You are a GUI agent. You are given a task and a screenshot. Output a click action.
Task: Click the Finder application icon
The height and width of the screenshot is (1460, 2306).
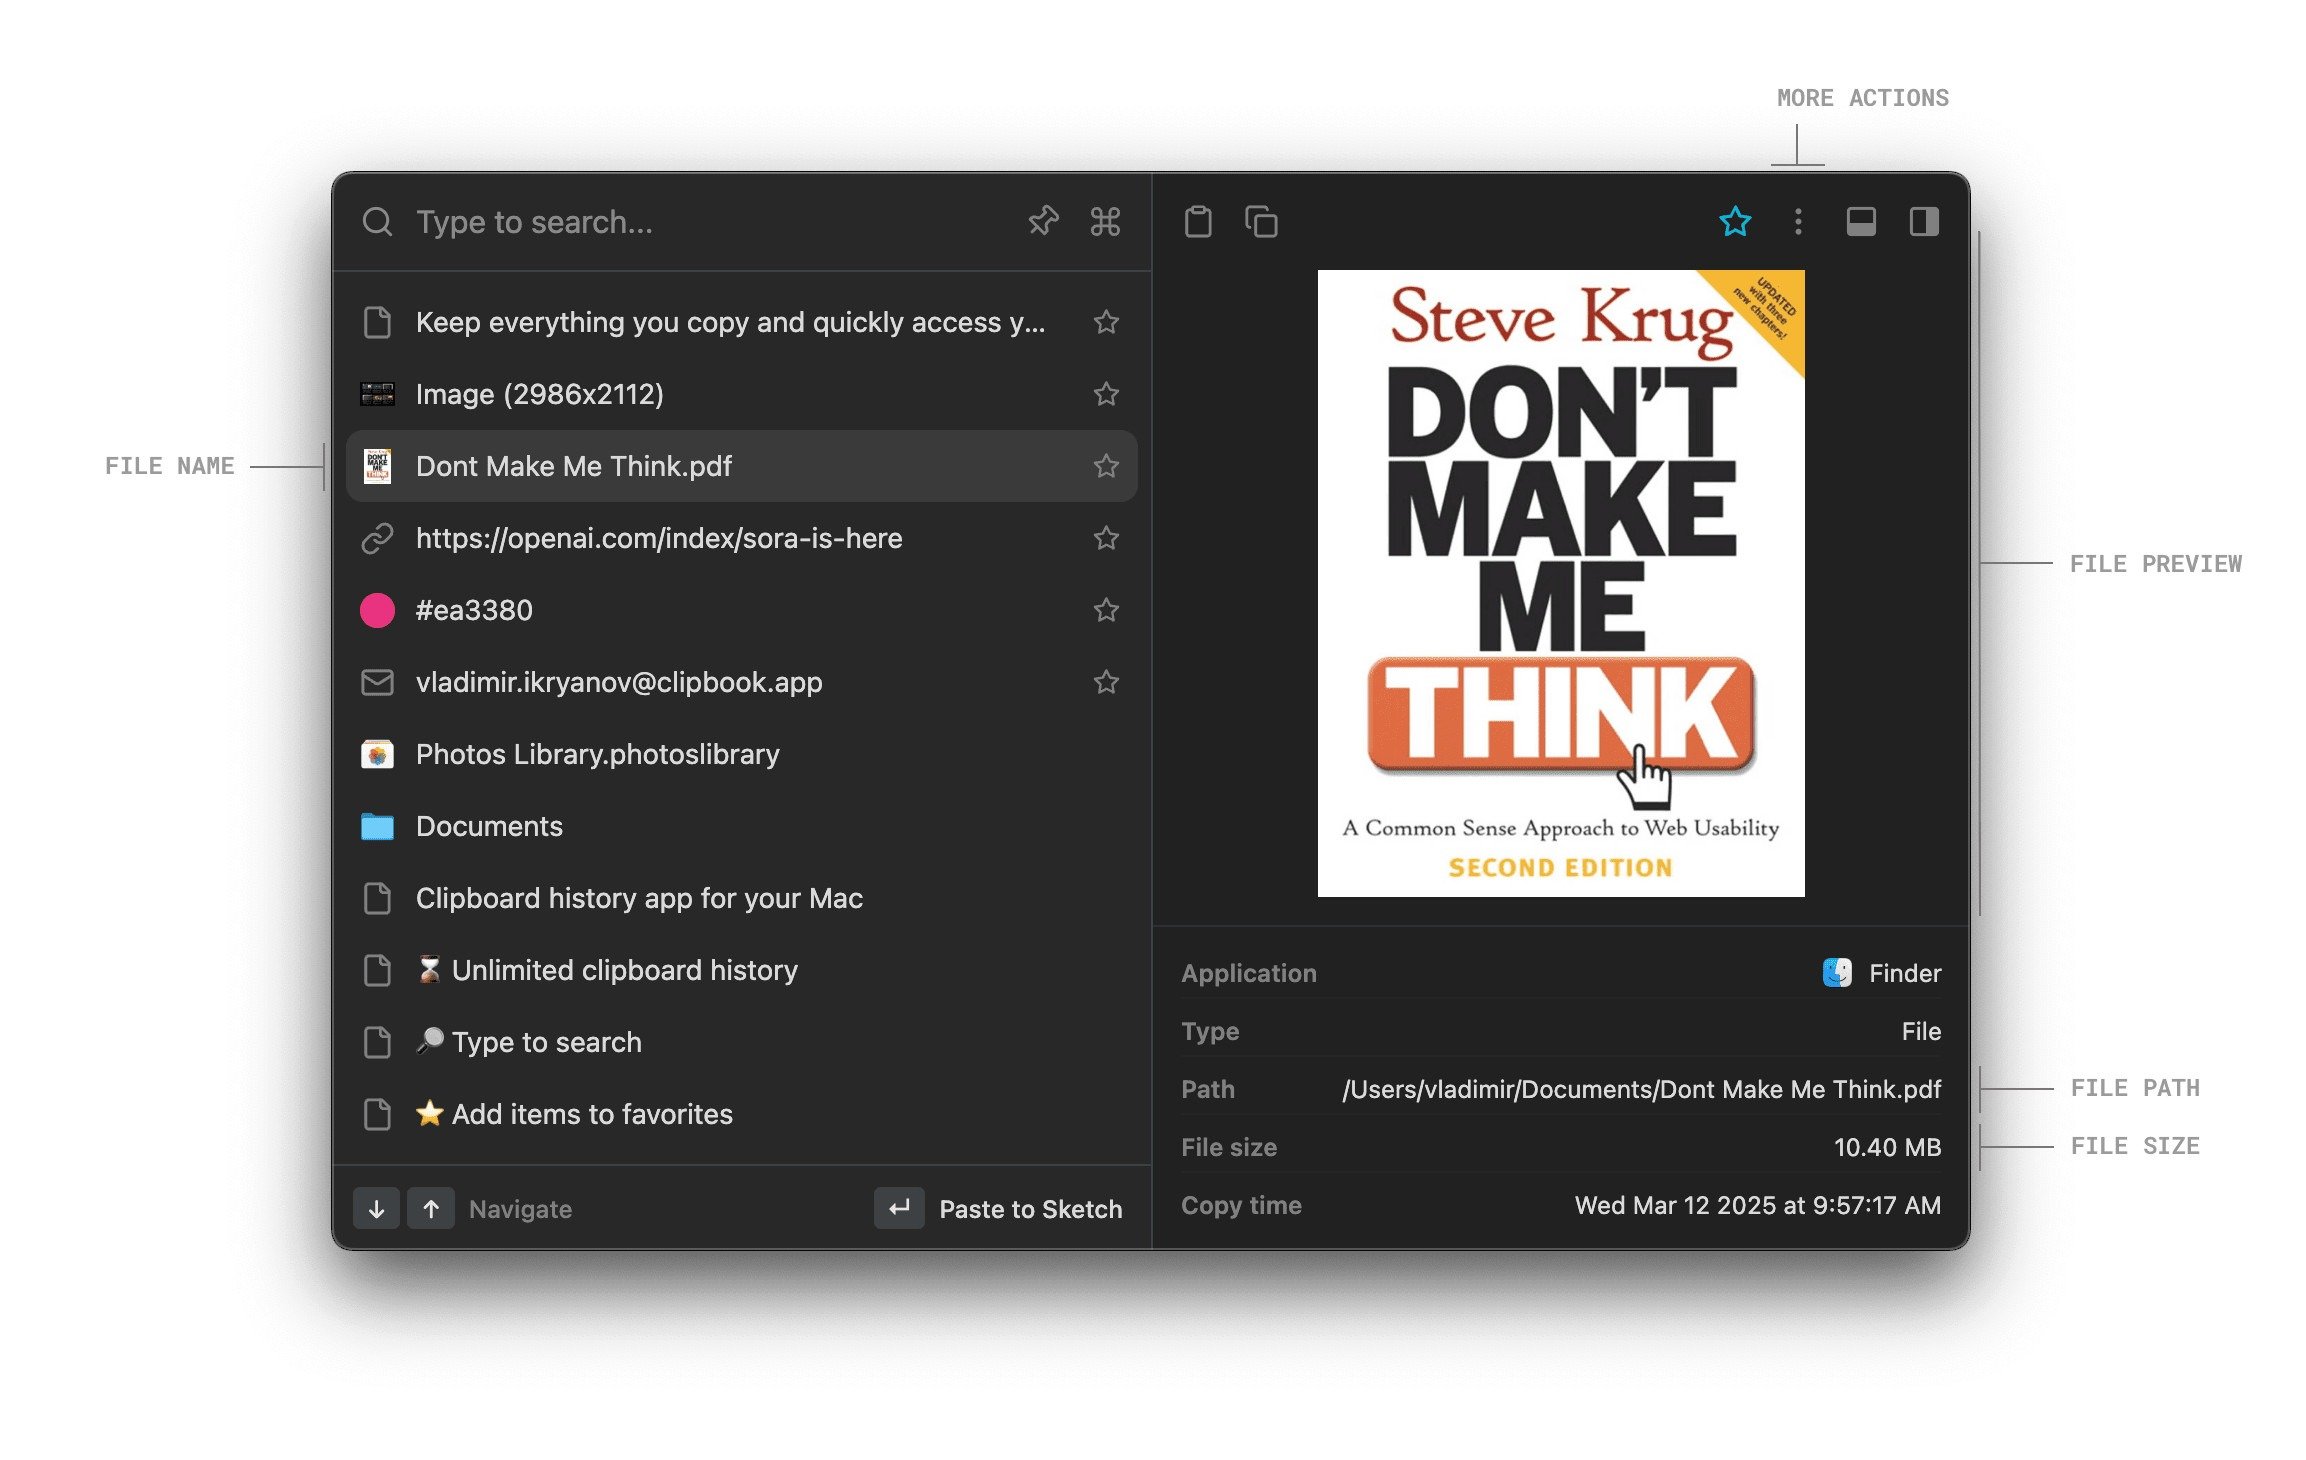coord(1837,972)
